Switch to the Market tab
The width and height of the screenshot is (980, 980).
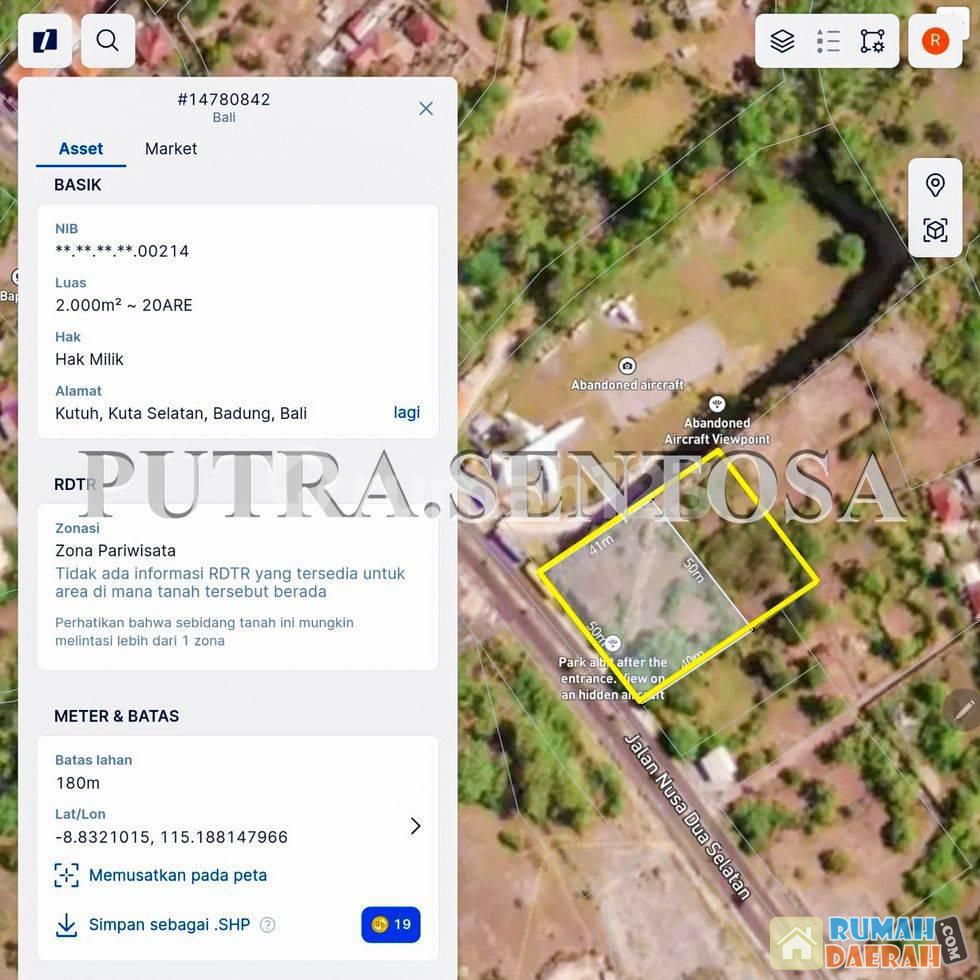[171, 149]
